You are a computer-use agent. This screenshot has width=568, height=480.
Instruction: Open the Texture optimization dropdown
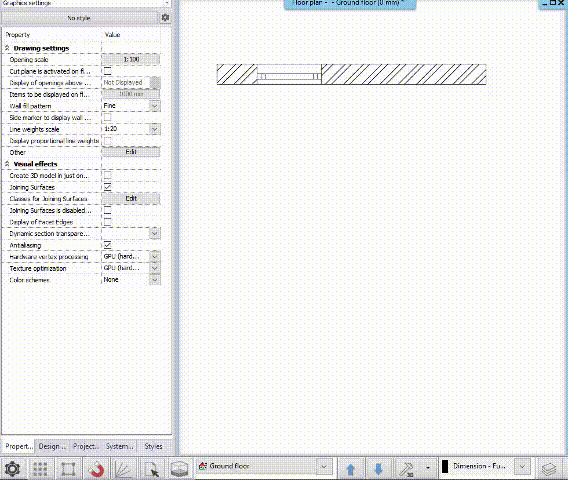tap(155, 268)
